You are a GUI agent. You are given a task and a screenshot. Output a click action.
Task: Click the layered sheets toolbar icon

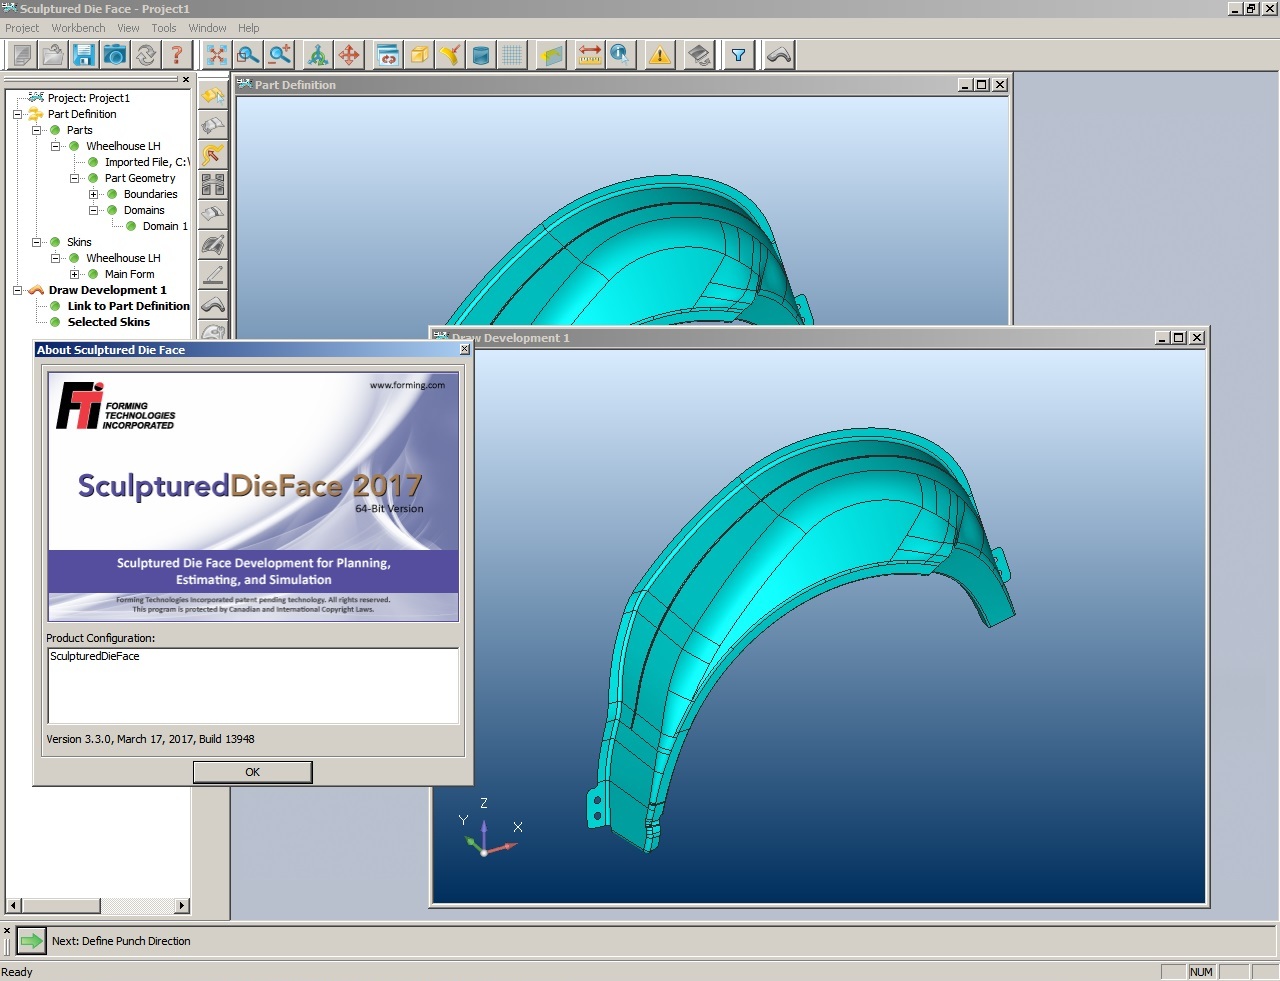(x=699, y=55)
